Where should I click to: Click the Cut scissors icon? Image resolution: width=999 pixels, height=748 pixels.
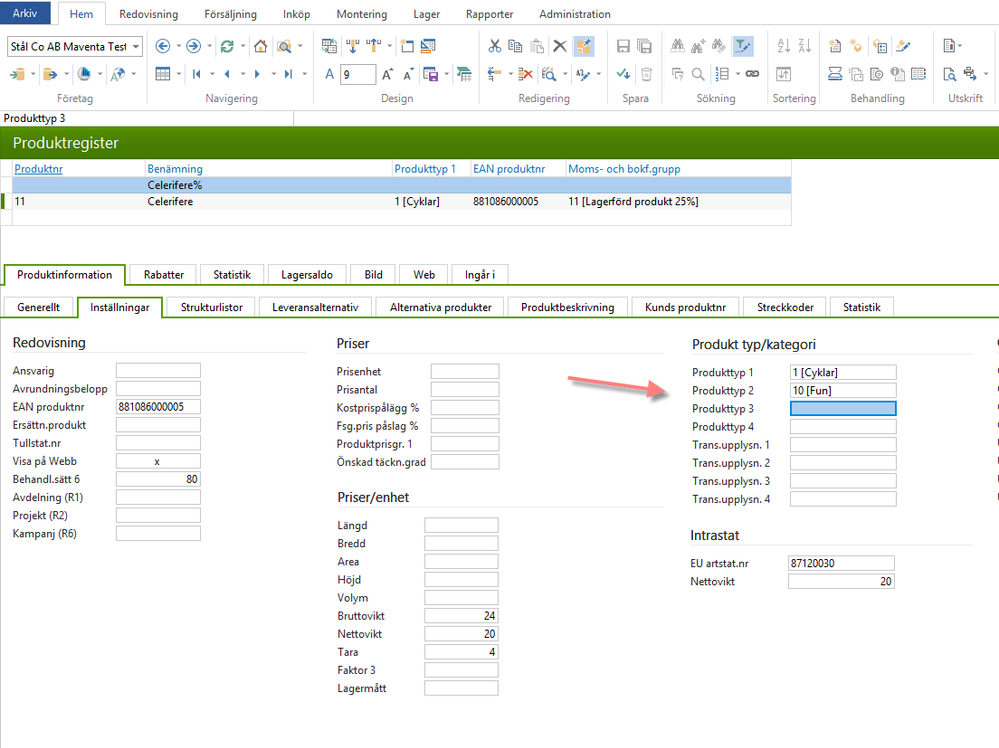click(494, 46)
